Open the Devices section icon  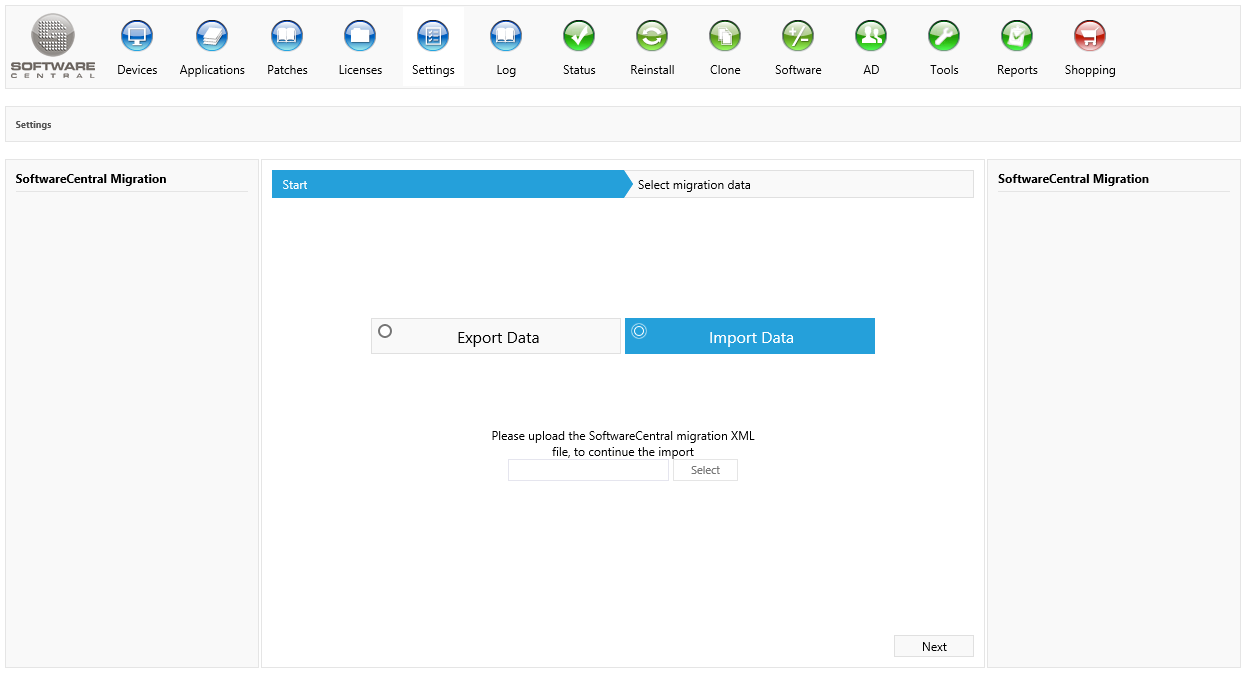(137, 37)
